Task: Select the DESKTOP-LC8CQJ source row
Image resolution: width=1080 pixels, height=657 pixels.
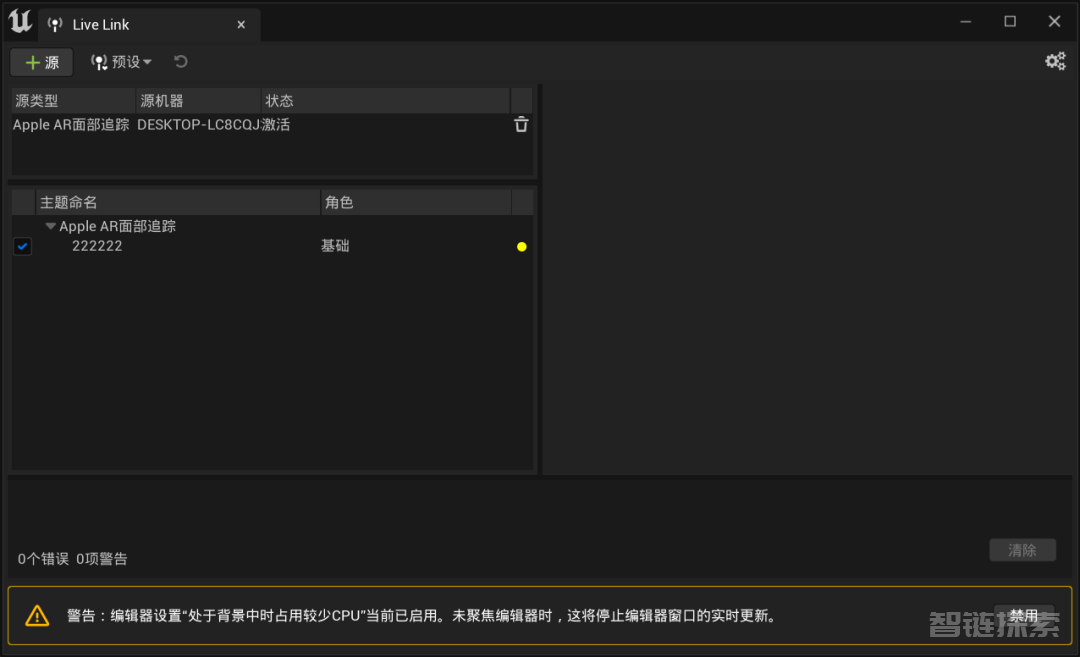Action: (x=198, y=125)
